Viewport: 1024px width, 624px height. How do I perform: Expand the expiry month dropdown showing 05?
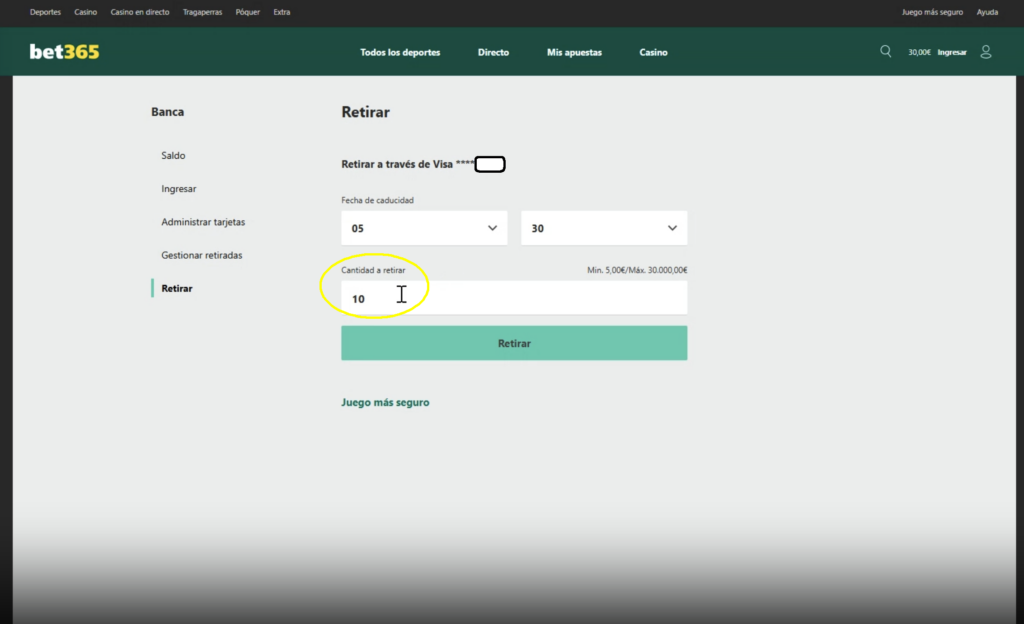pyautogui.click(x=424, y=228)
